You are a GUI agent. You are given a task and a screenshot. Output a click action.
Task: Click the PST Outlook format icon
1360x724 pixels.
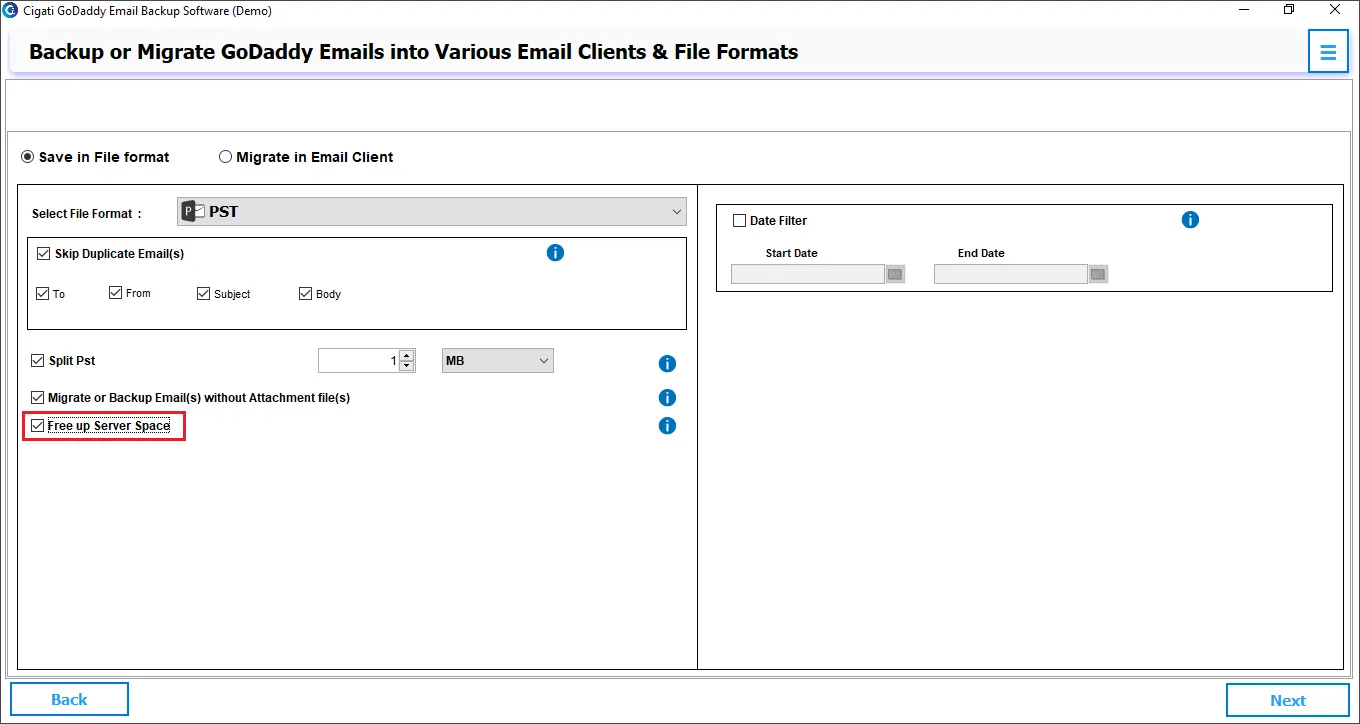pos(193,212)
